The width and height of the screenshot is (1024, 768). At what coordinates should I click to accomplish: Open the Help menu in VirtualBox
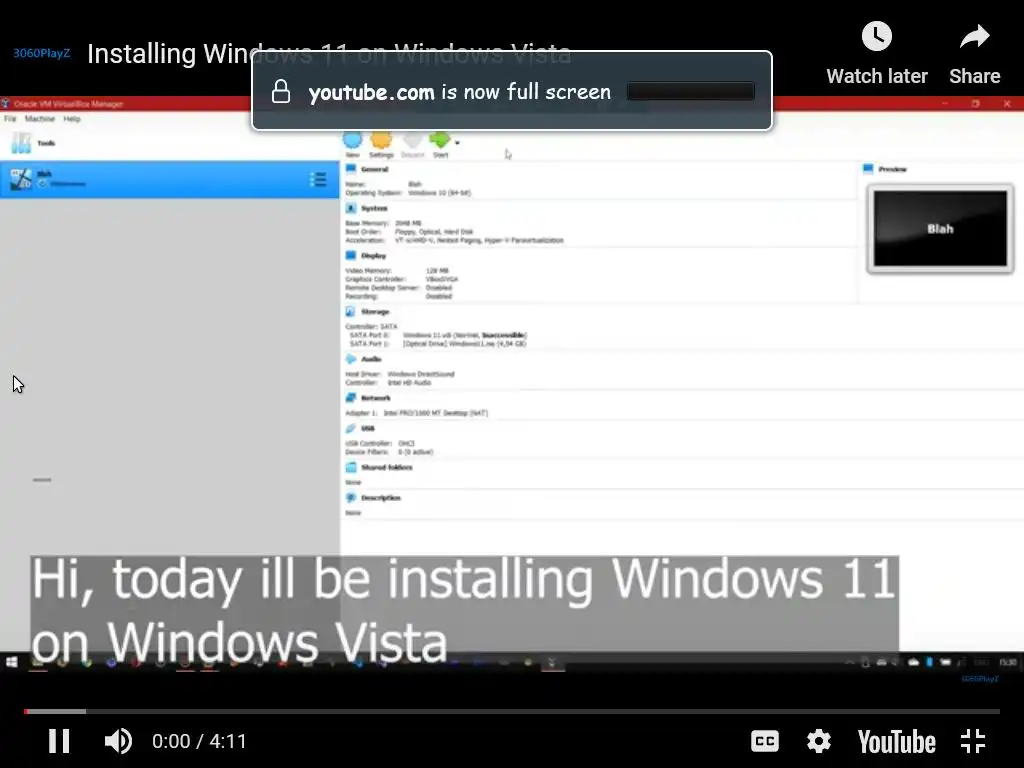pyautogui.click(x=72, y=119)
